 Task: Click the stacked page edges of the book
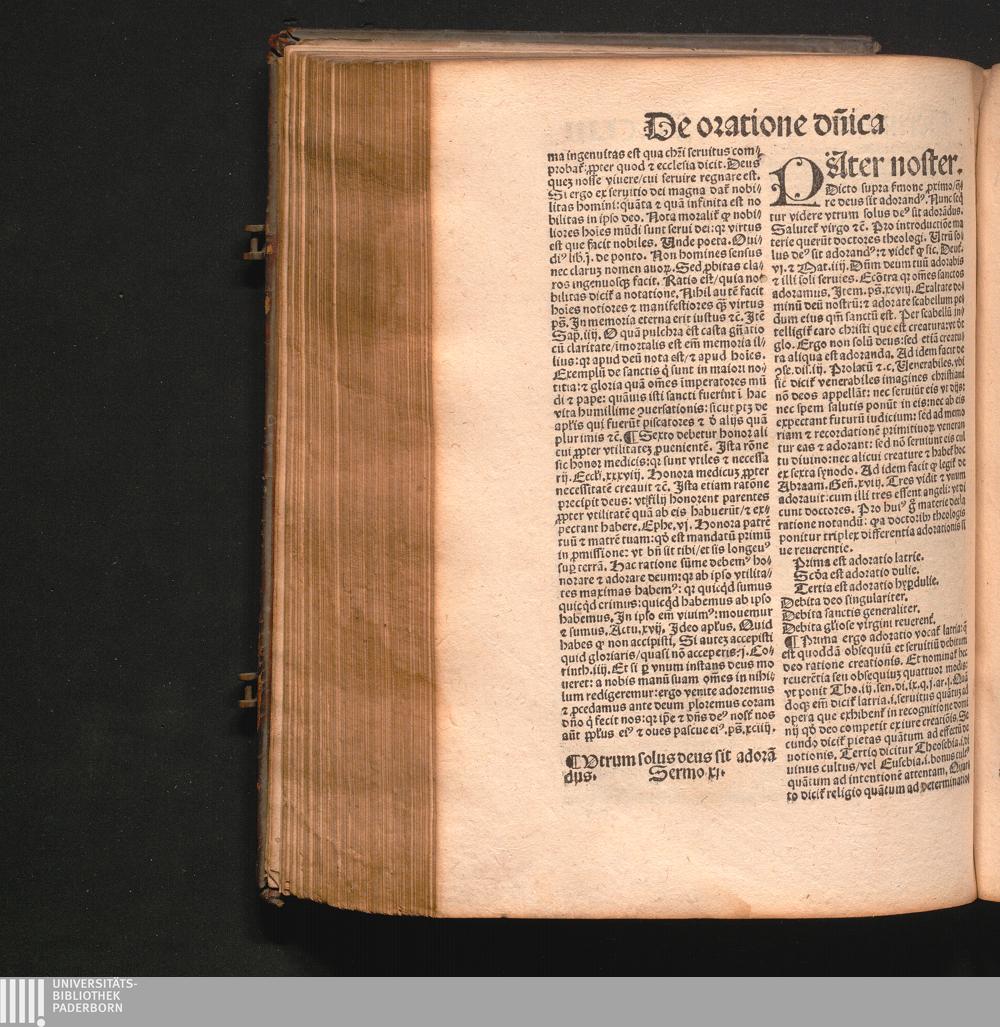(355, 480)
